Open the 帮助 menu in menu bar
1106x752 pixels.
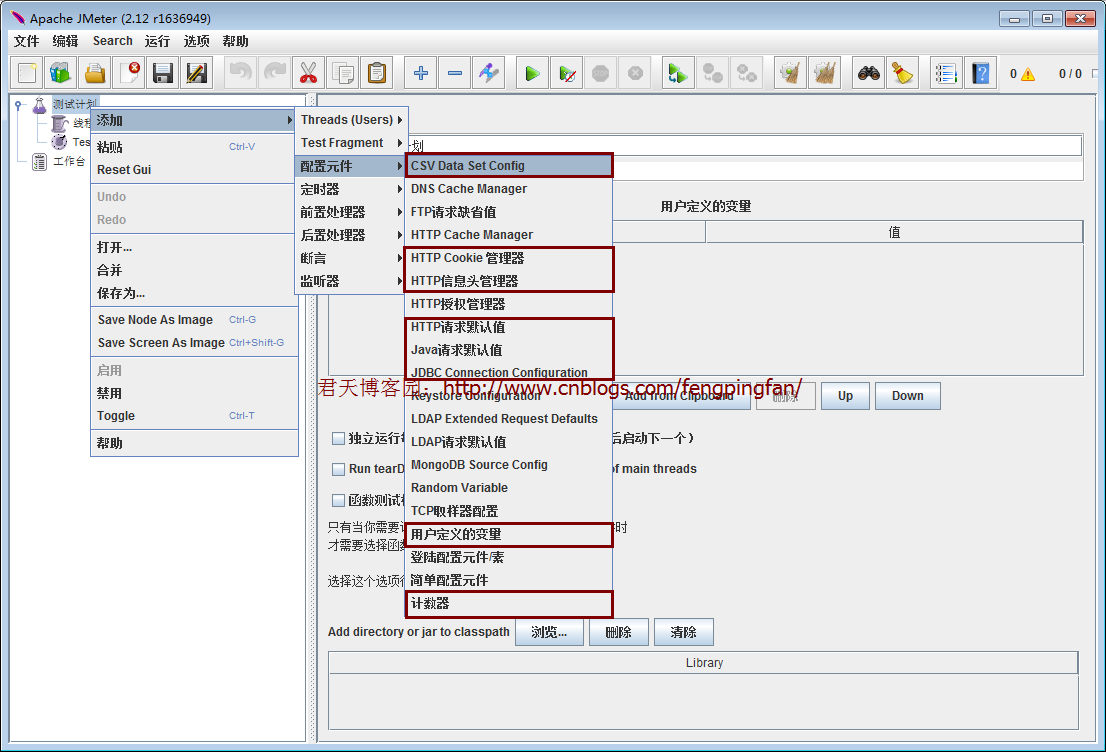click(x=235, y=41)
